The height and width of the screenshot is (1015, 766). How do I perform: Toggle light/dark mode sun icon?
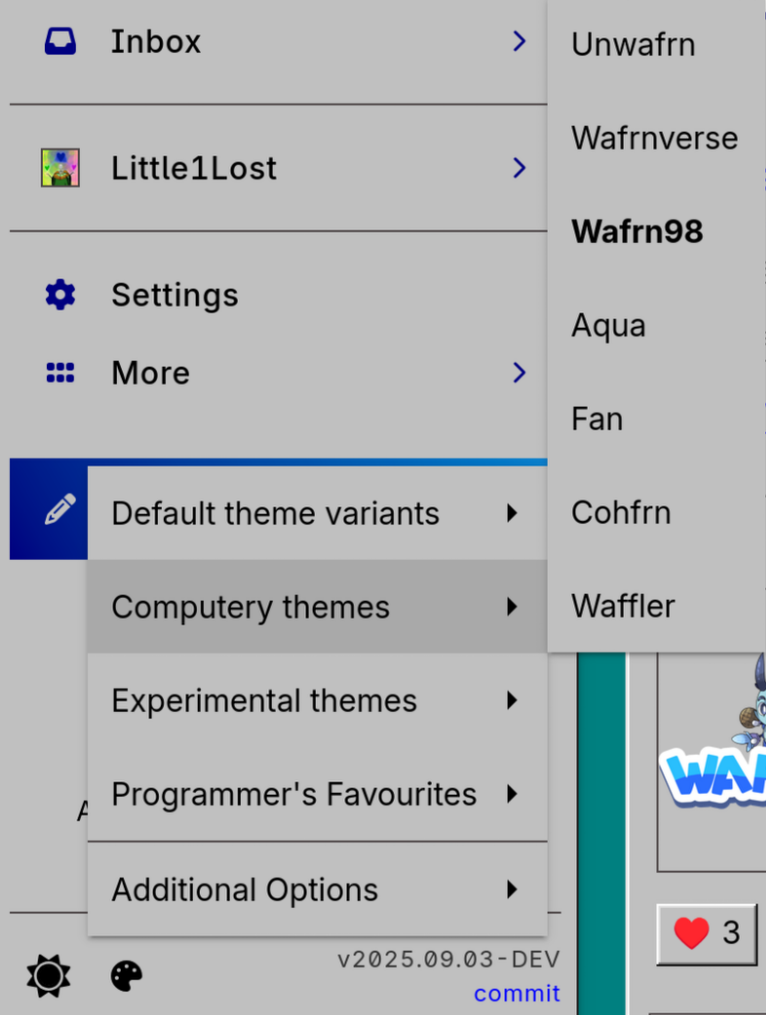(48, 975)
